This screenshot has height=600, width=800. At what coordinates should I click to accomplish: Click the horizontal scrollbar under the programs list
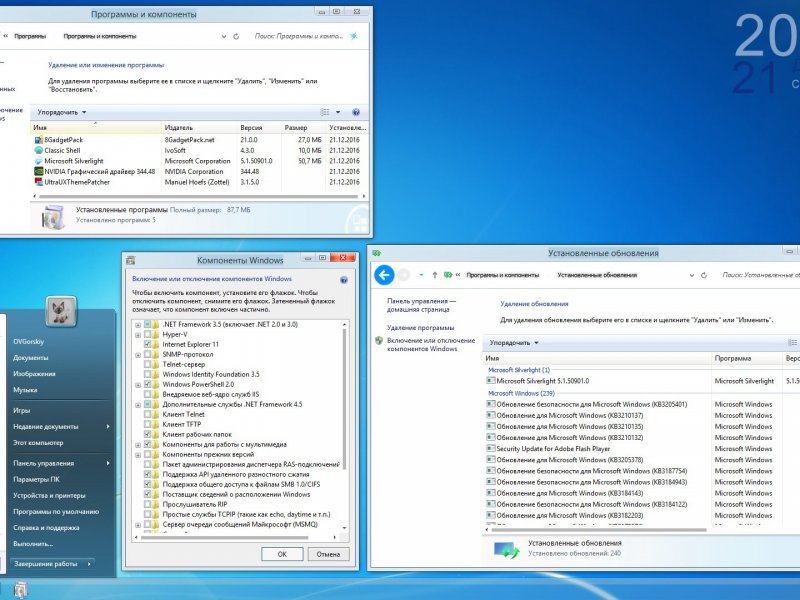click(x=198, y=196)
